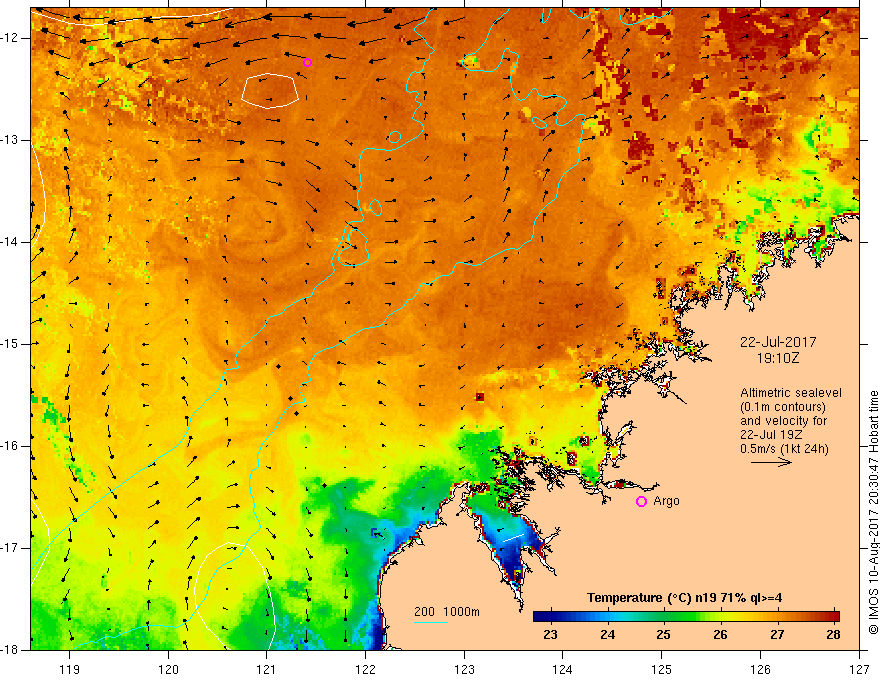Click the latitude axis label '-14'
880x680 pixels.
click(x=10, y=242)
